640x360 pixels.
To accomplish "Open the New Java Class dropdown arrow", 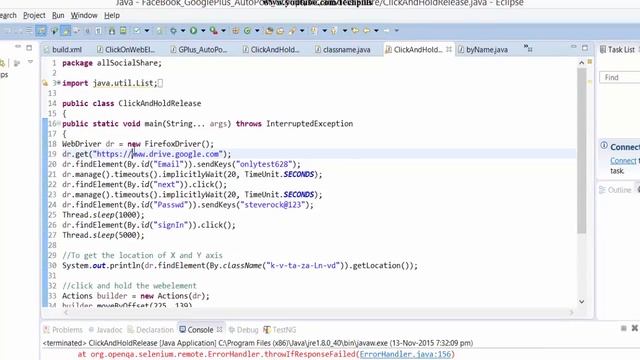I will click(x=257, y=30).
